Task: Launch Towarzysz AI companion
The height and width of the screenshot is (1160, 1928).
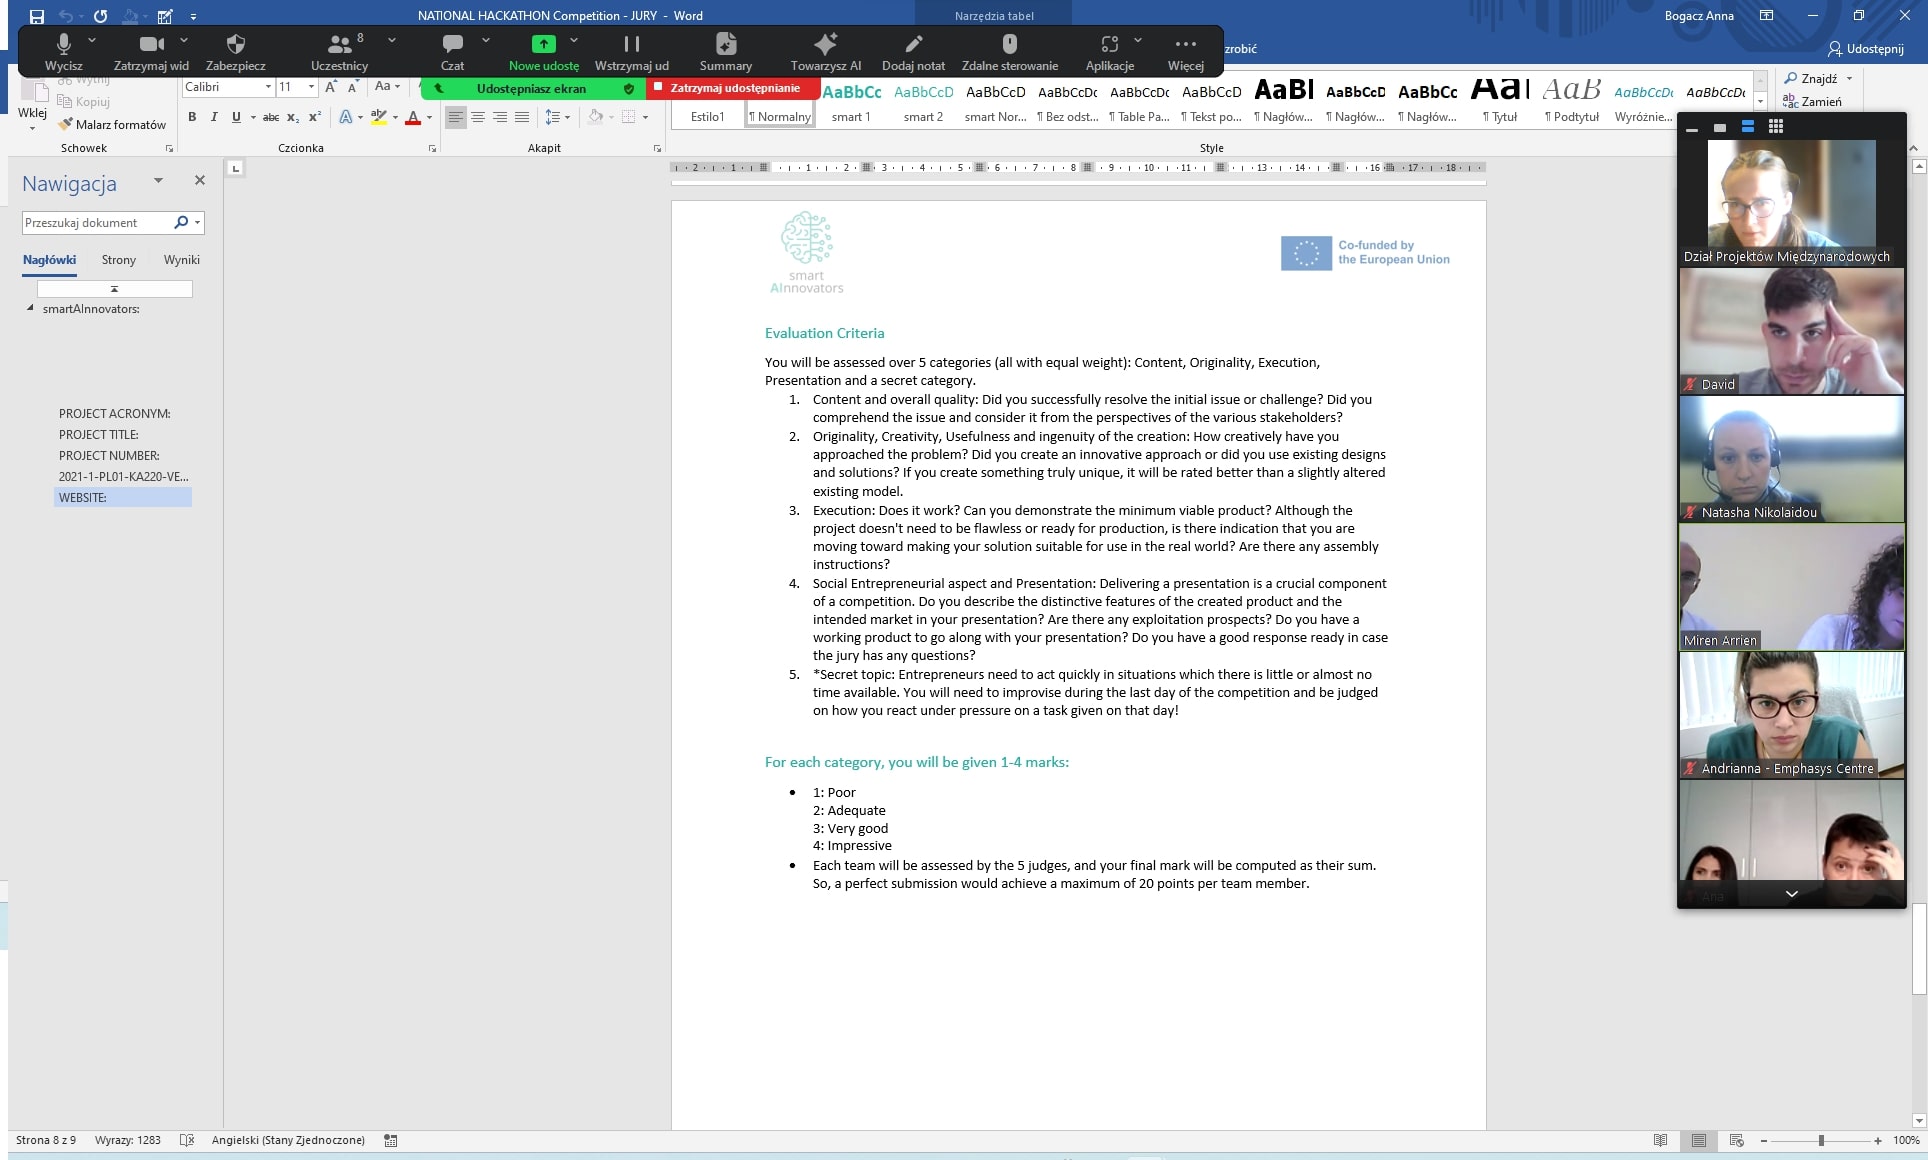Action: (825, 51)
